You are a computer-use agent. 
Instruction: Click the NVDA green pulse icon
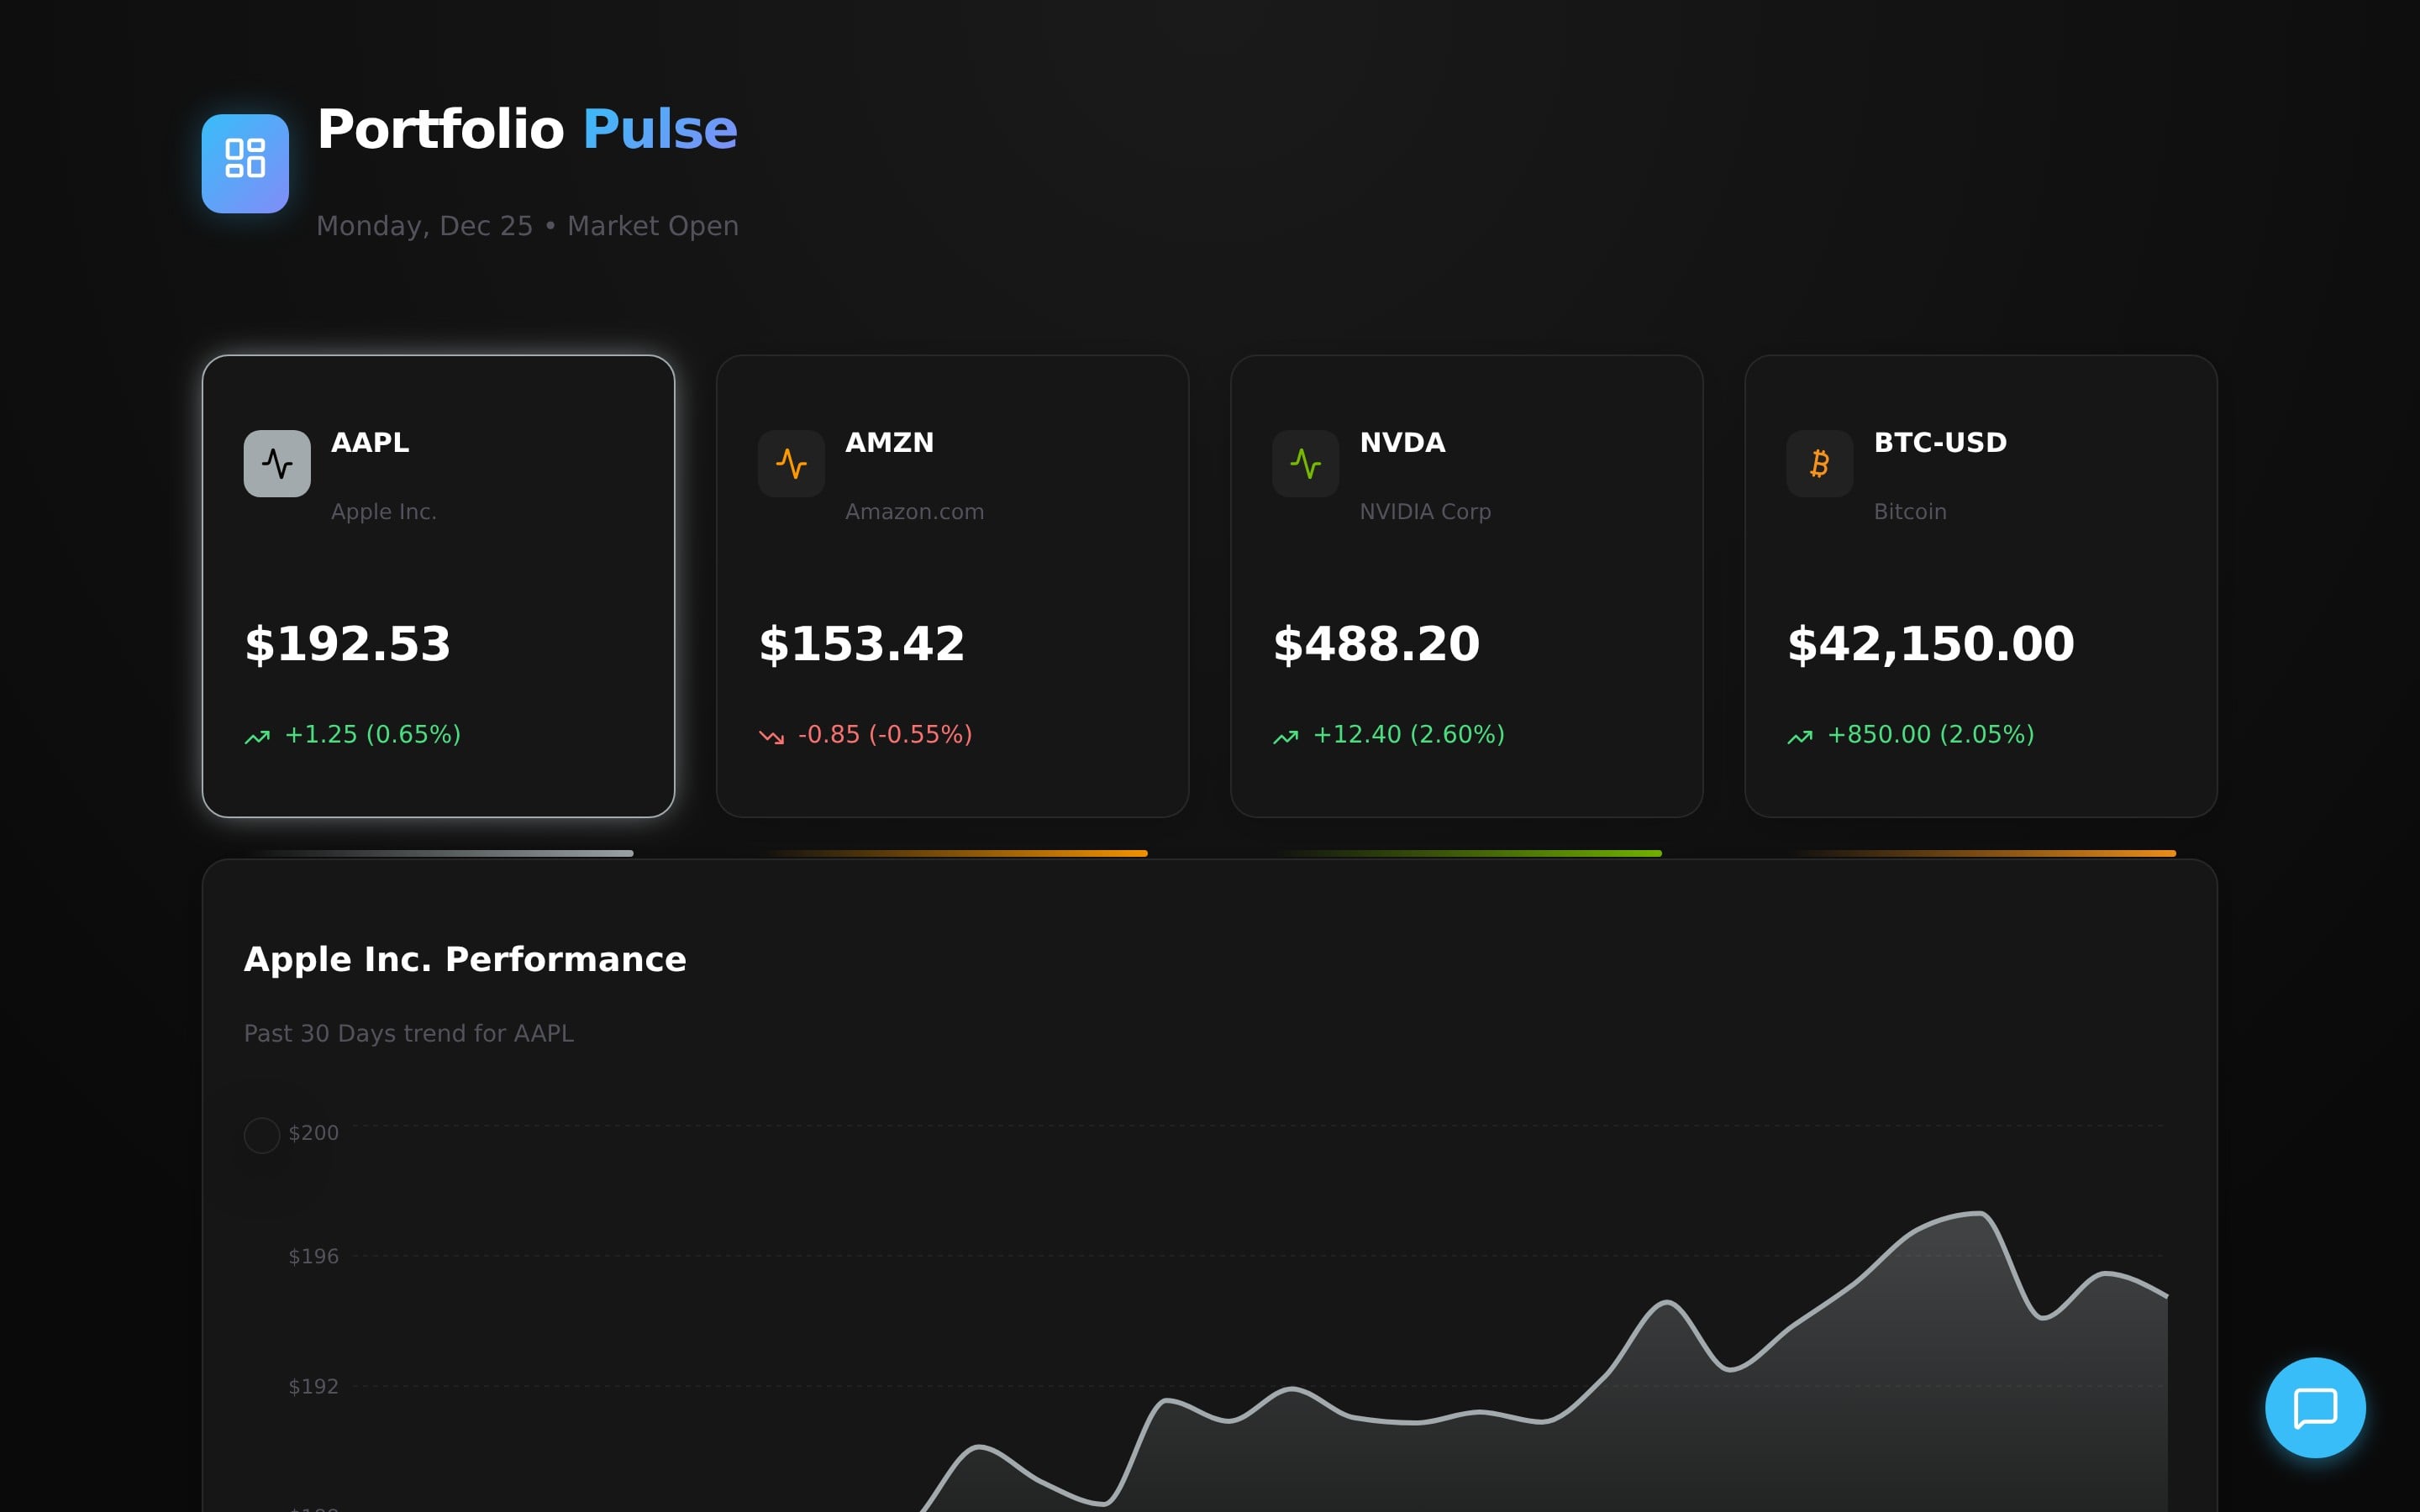click(x=1305, y=463)
